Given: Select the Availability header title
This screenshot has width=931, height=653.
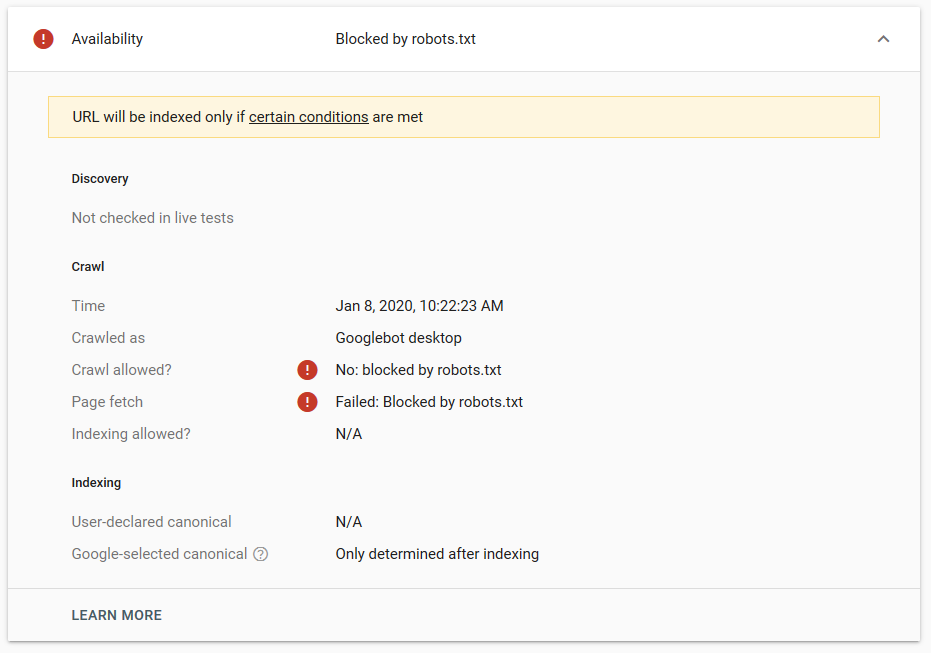Looking at the screenshot, I should point(107,39).
